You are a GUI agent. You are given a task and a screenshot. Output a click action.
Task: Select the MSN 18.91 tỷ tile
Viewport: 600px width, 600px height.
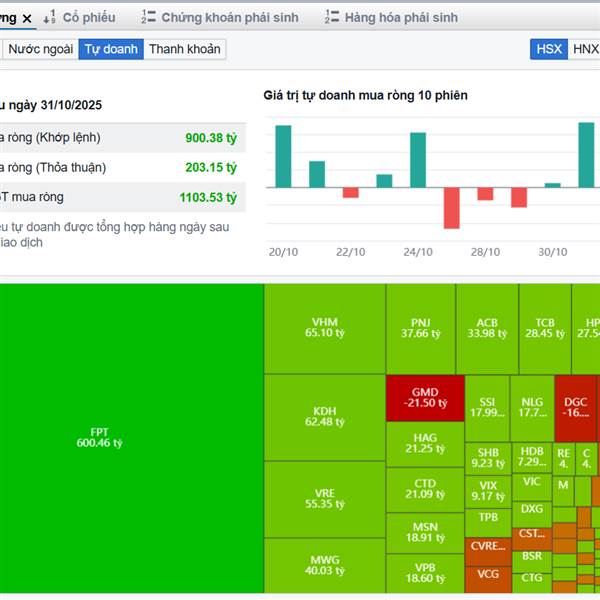[425, 533]
